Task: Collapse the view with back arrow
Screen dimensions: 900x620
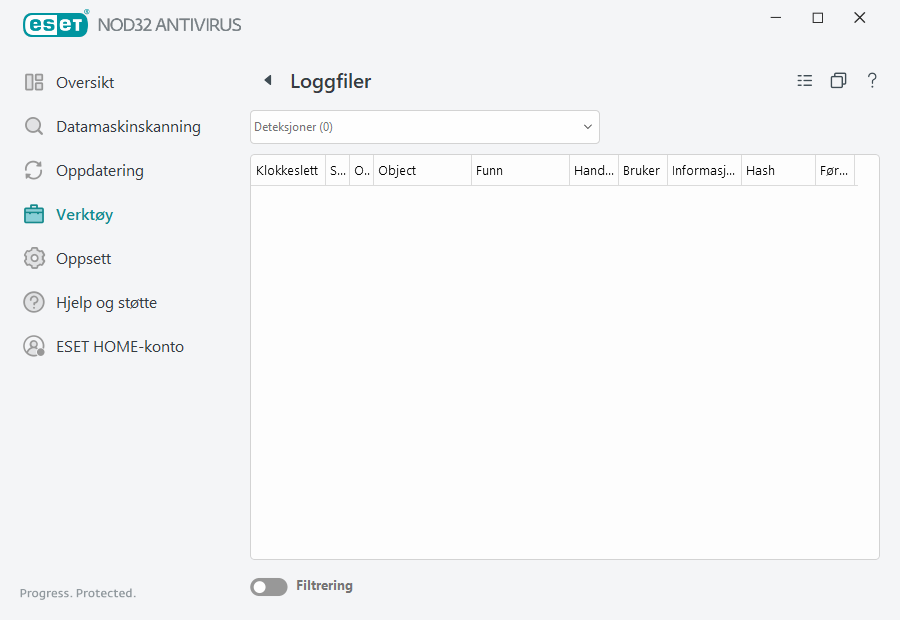Action: [x=267, y=80]
